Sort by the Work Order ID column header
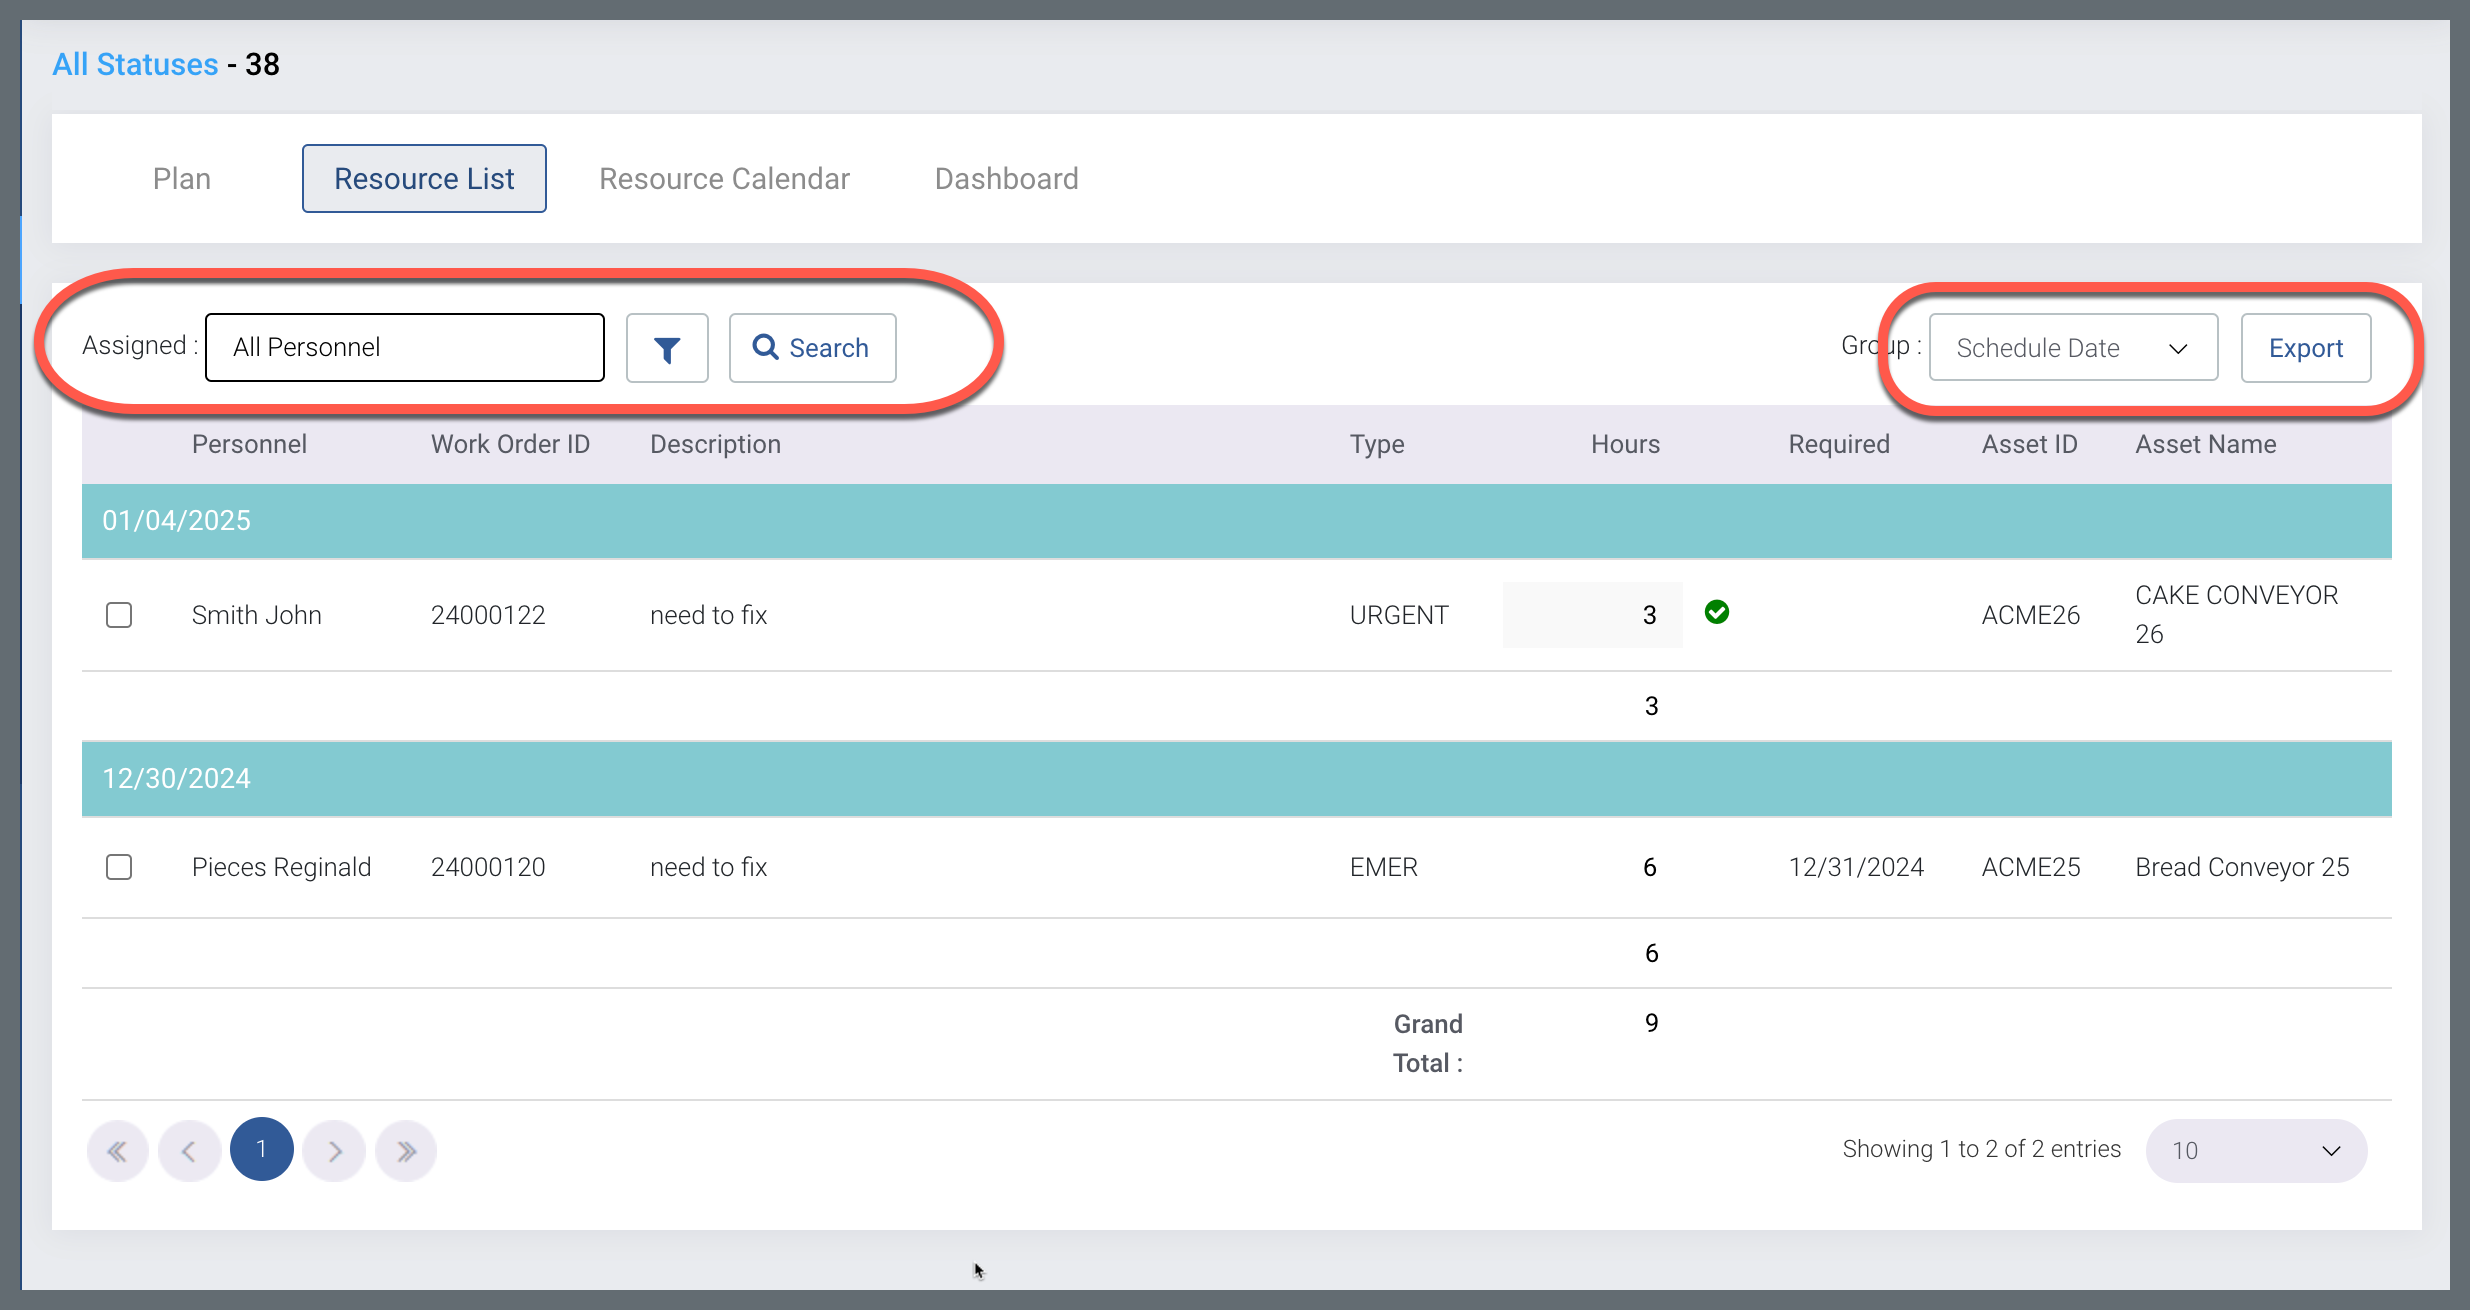2470x1310 pixels. [x=510, y=444]
